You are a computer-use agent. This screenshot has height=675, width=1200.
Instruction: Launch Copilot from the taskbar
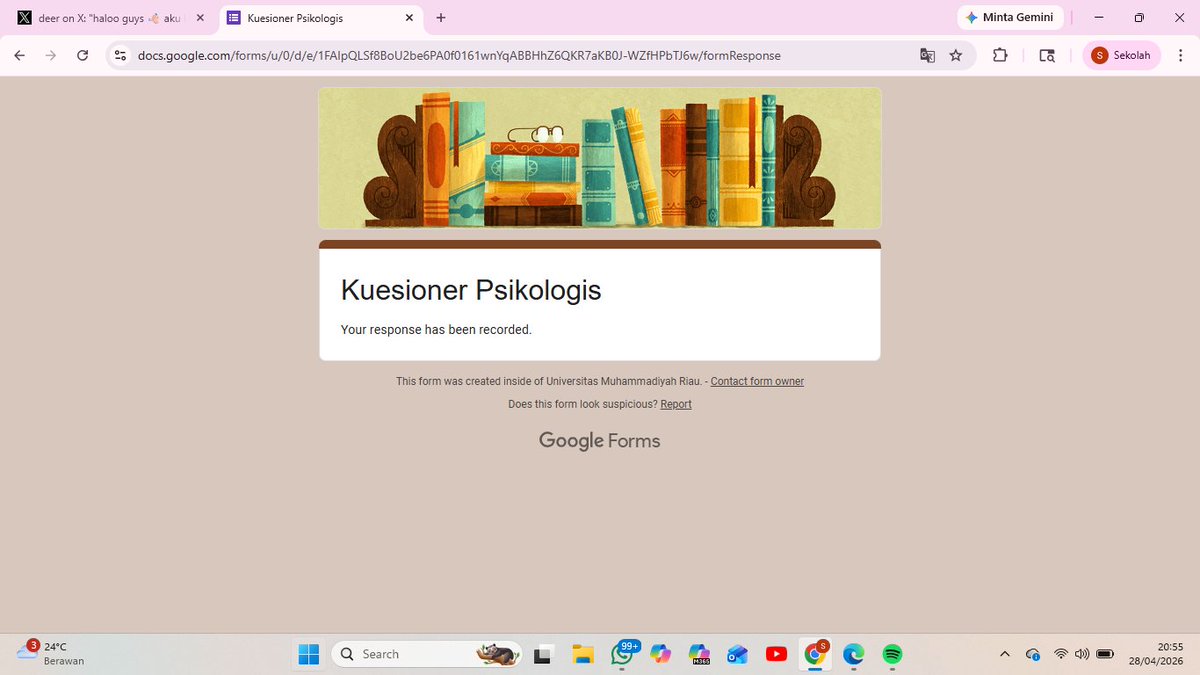click(x=660, y=654)
